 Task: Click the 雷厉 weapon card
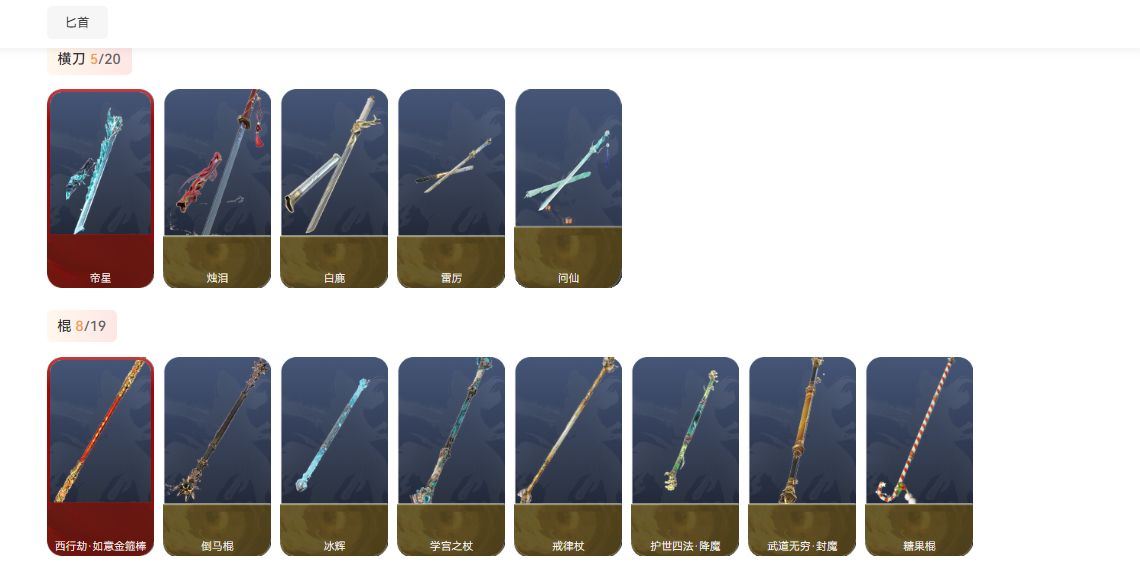click(x=451, y=188)
